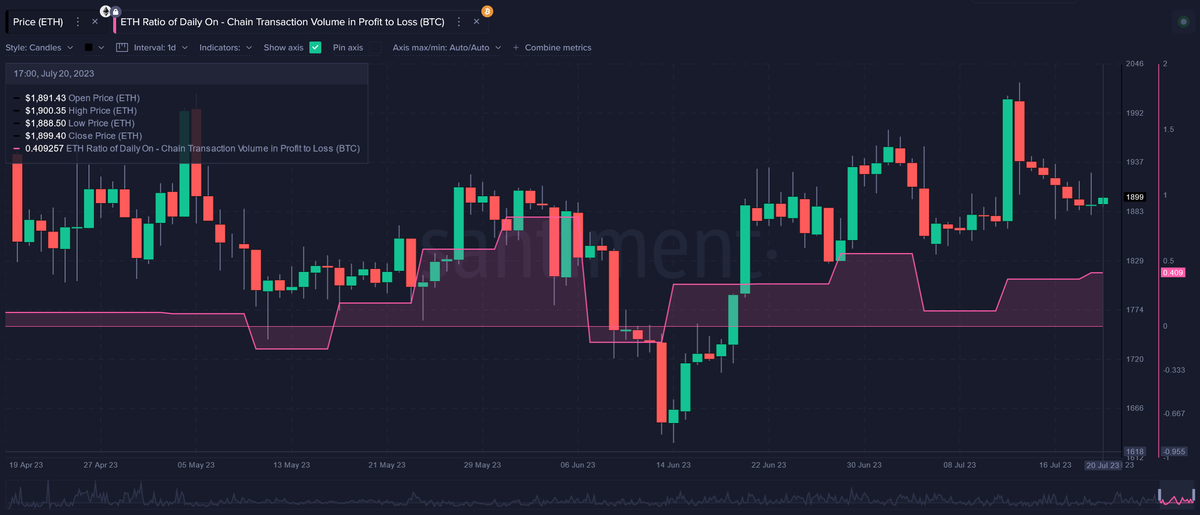Click the -0.667 ratio axis label

click(1172, 413)
